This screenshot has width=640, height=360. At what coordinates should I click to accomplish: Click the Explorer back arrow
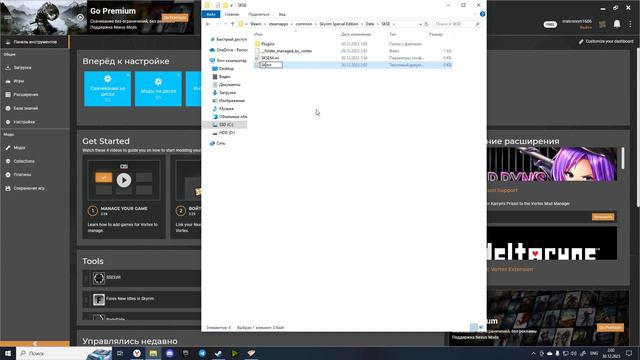pyautogui.click(x=208, y=24)
